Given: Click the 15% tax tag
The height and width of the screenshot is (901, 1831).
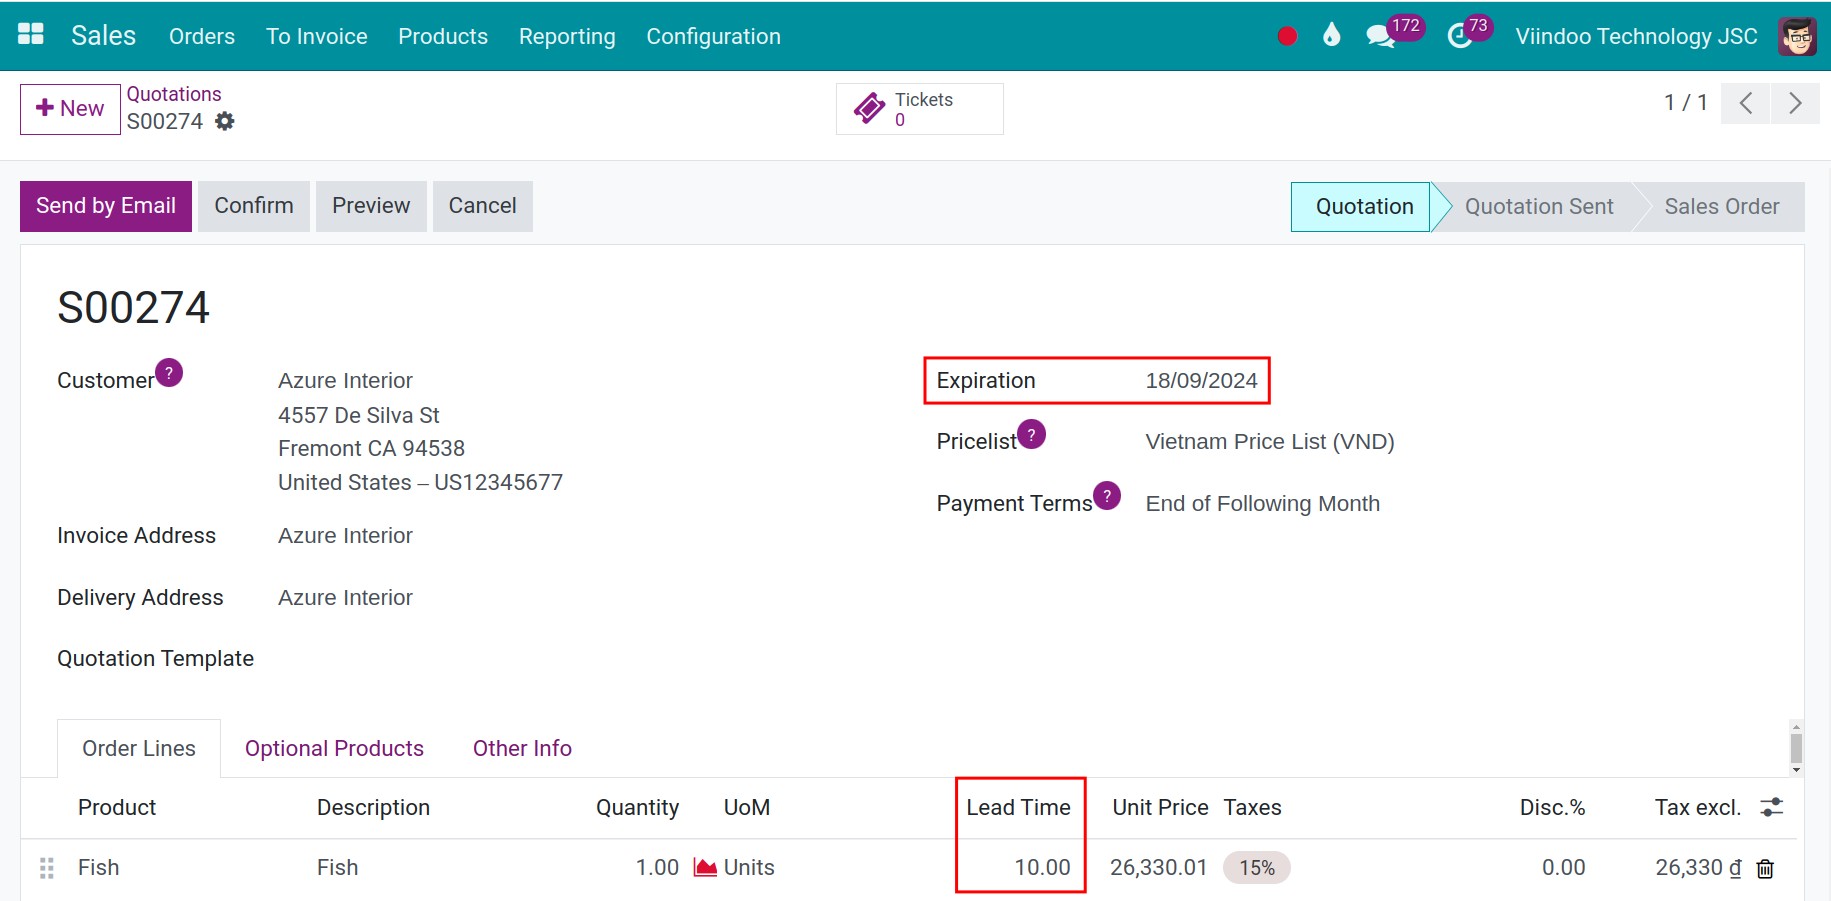Looking at the screenshot, I should point(1257,868).
